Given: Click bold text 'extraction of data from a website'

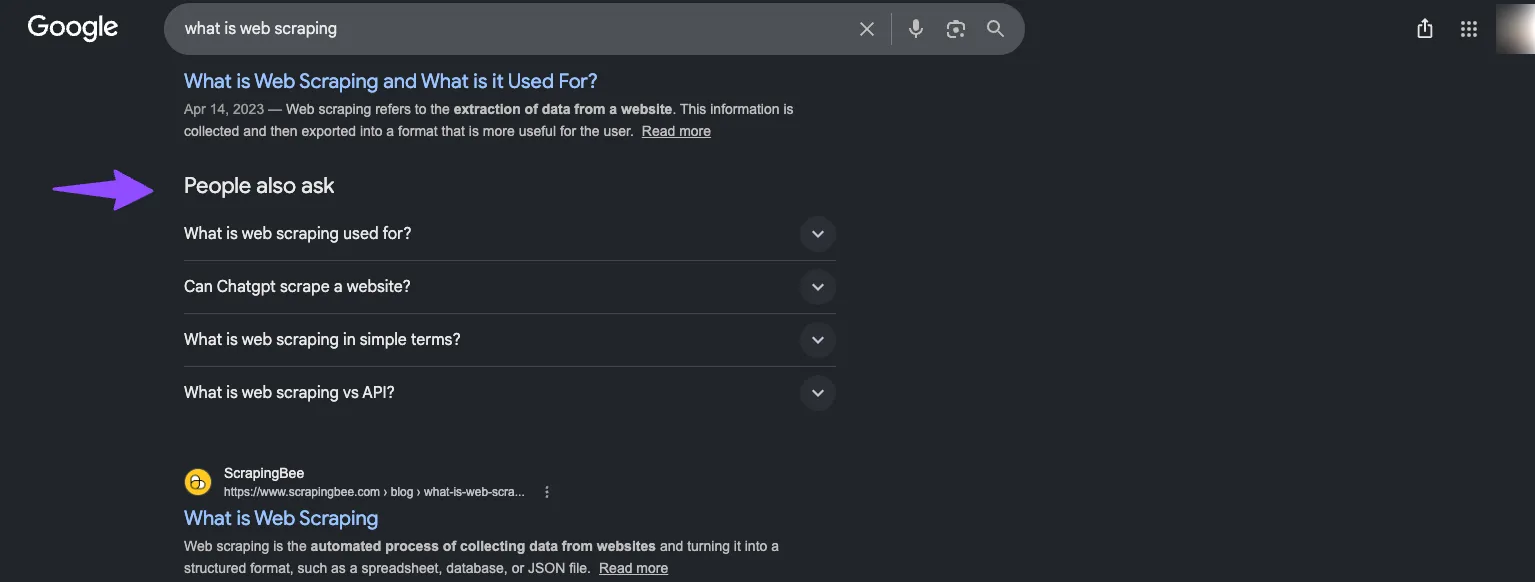Looking at the screenshot, I should point(563,109).
